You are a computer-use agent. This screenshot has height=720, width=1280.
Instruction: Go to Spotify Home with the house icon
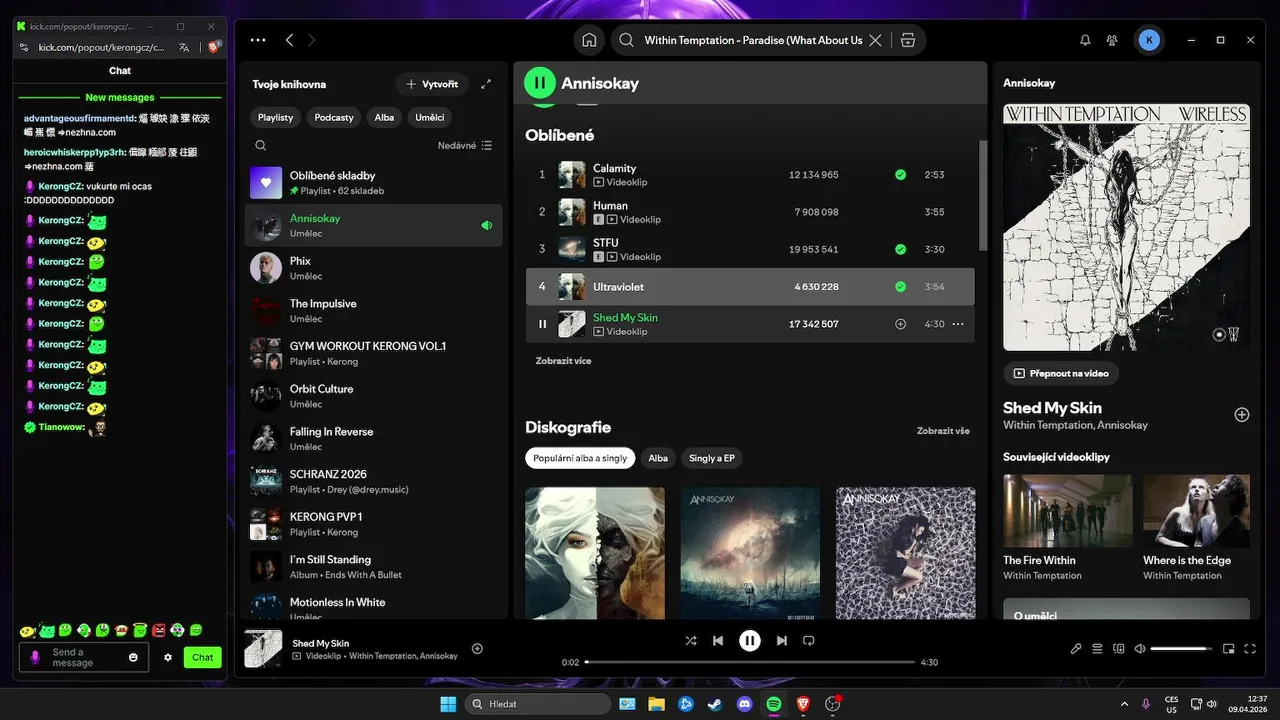click(589, 40)
